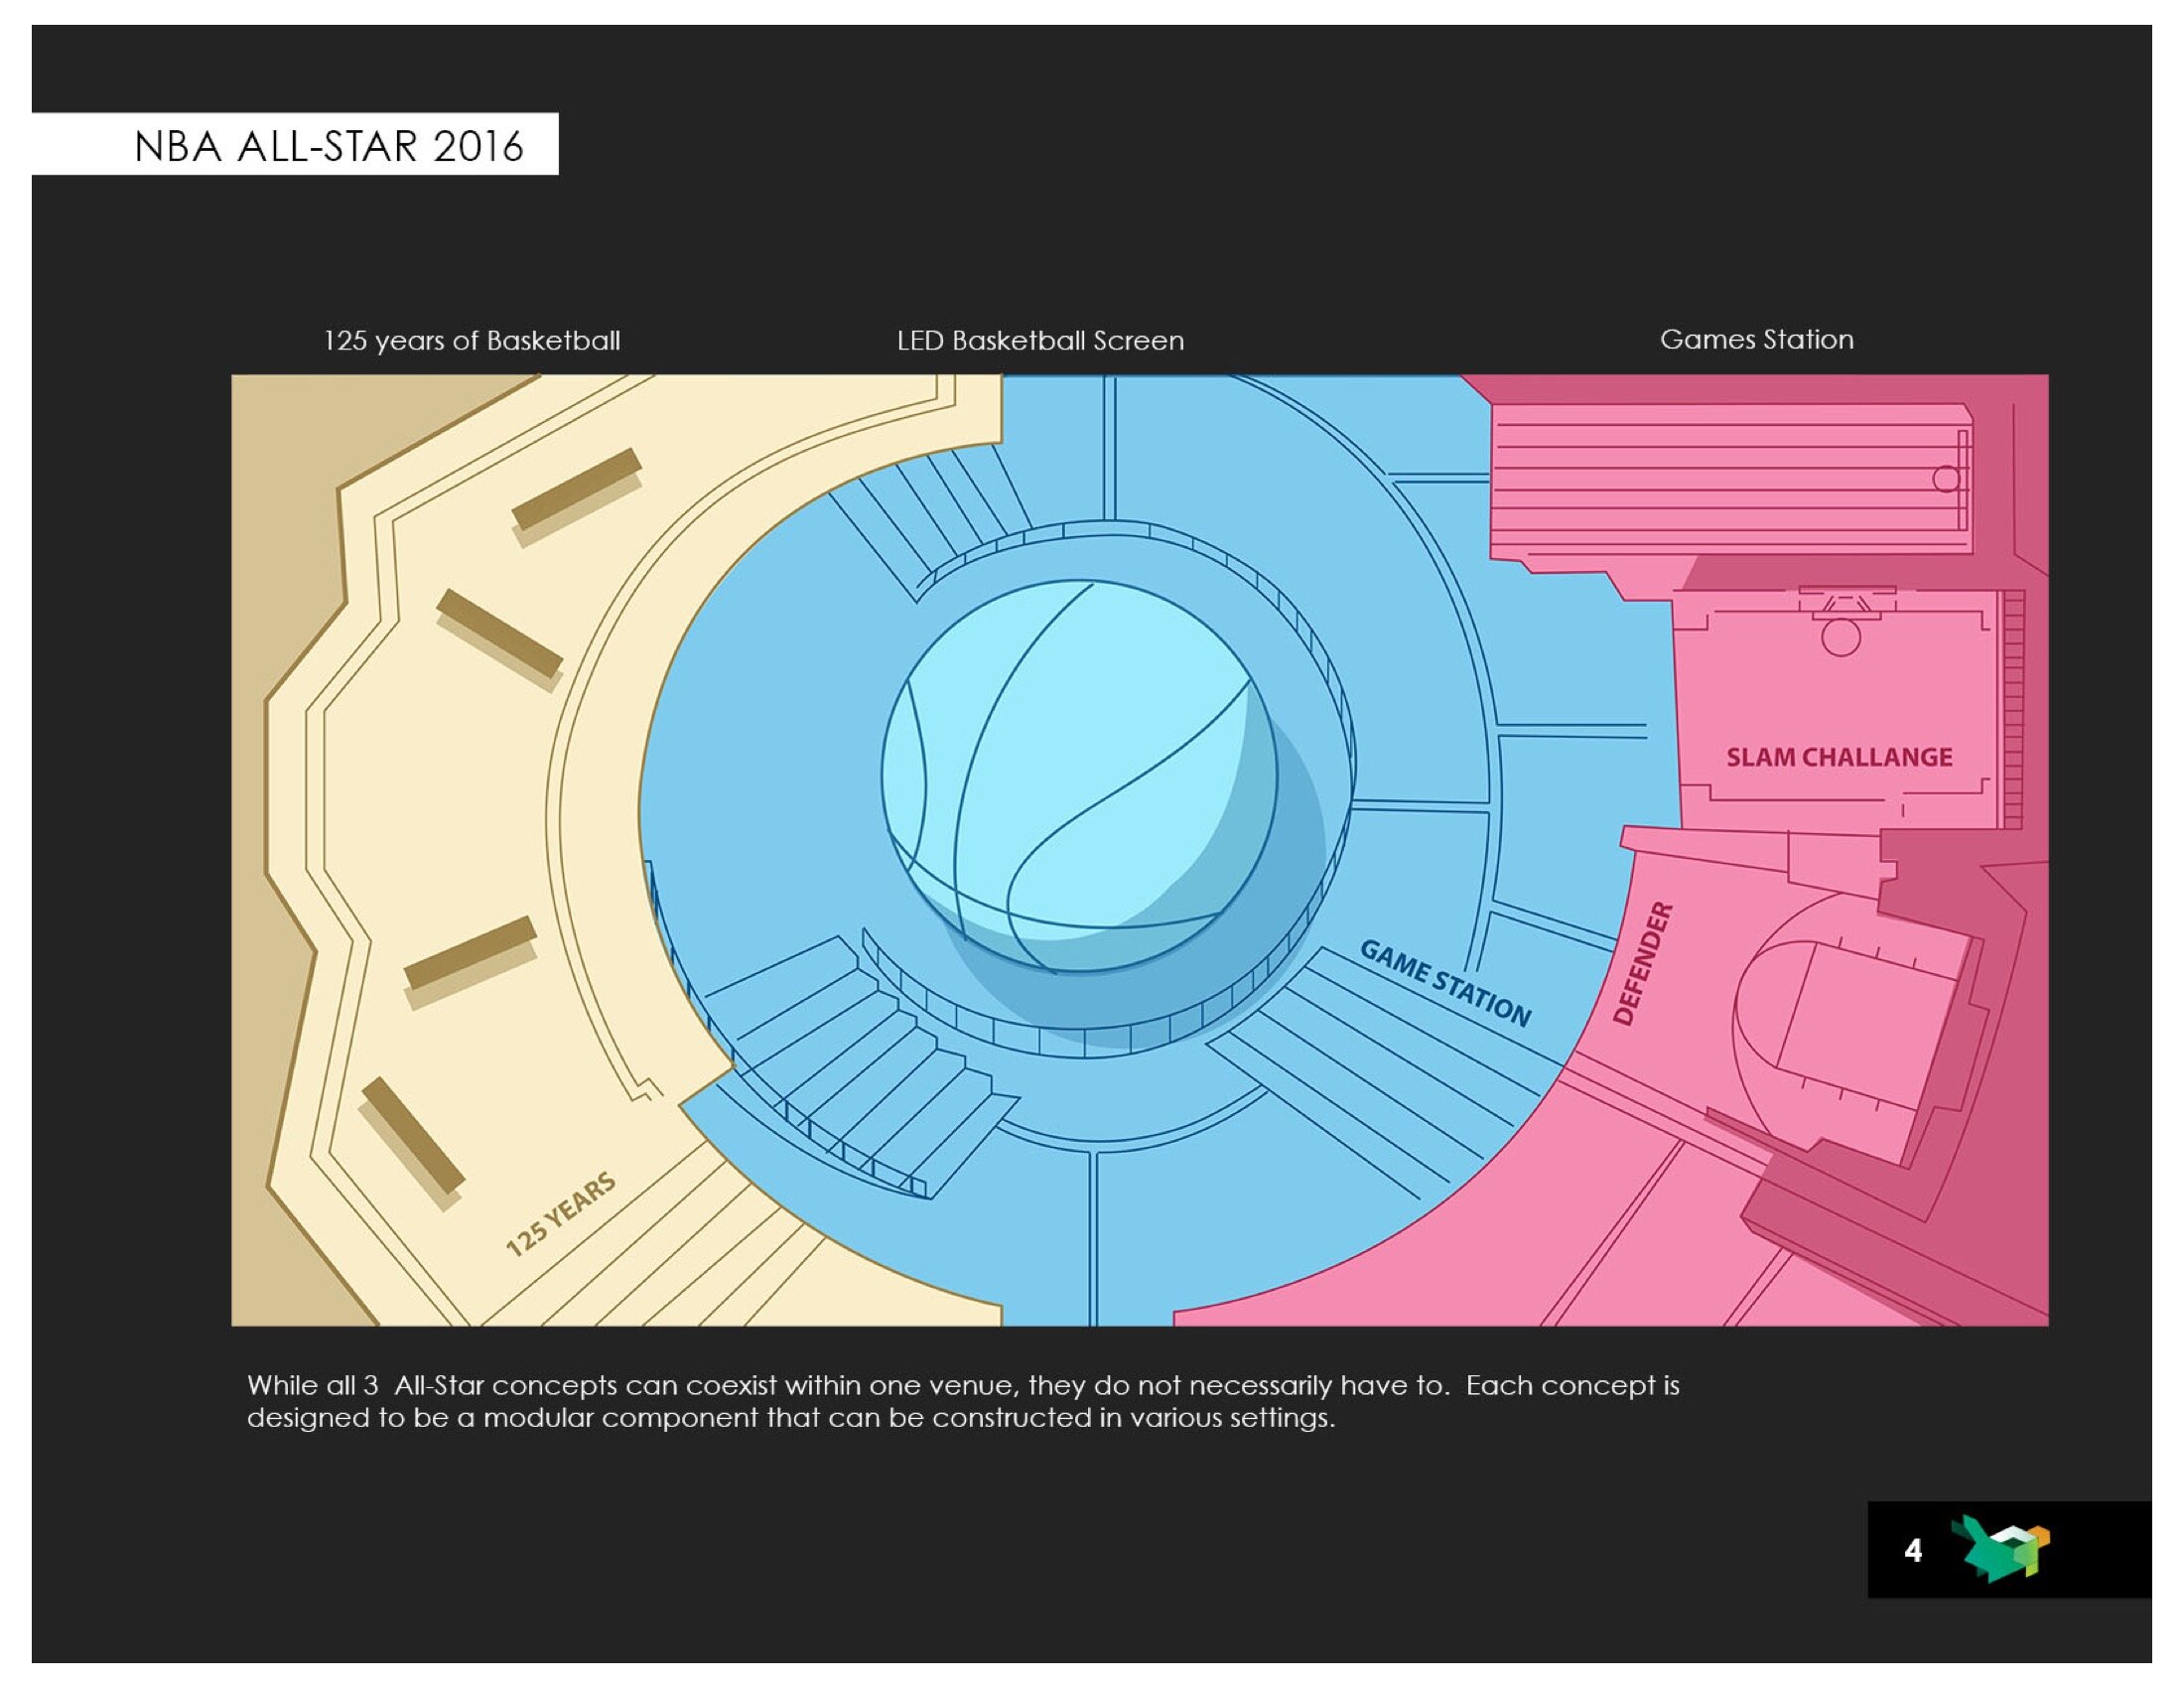
Task: Click the paragraph starting 'While all 3'
Action: 963,1401
